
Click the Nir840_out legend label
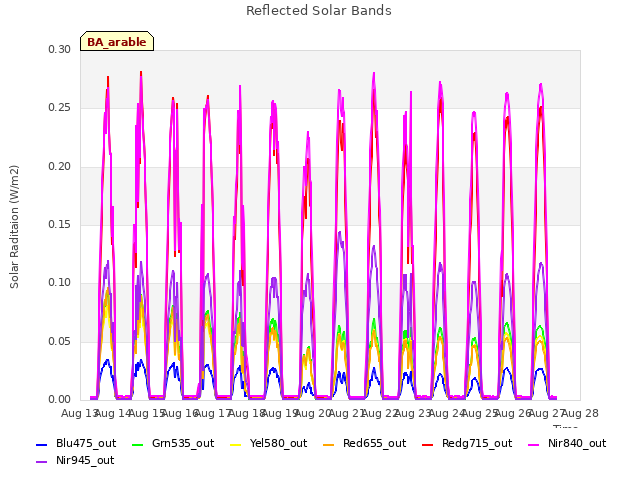click(577, 443)
